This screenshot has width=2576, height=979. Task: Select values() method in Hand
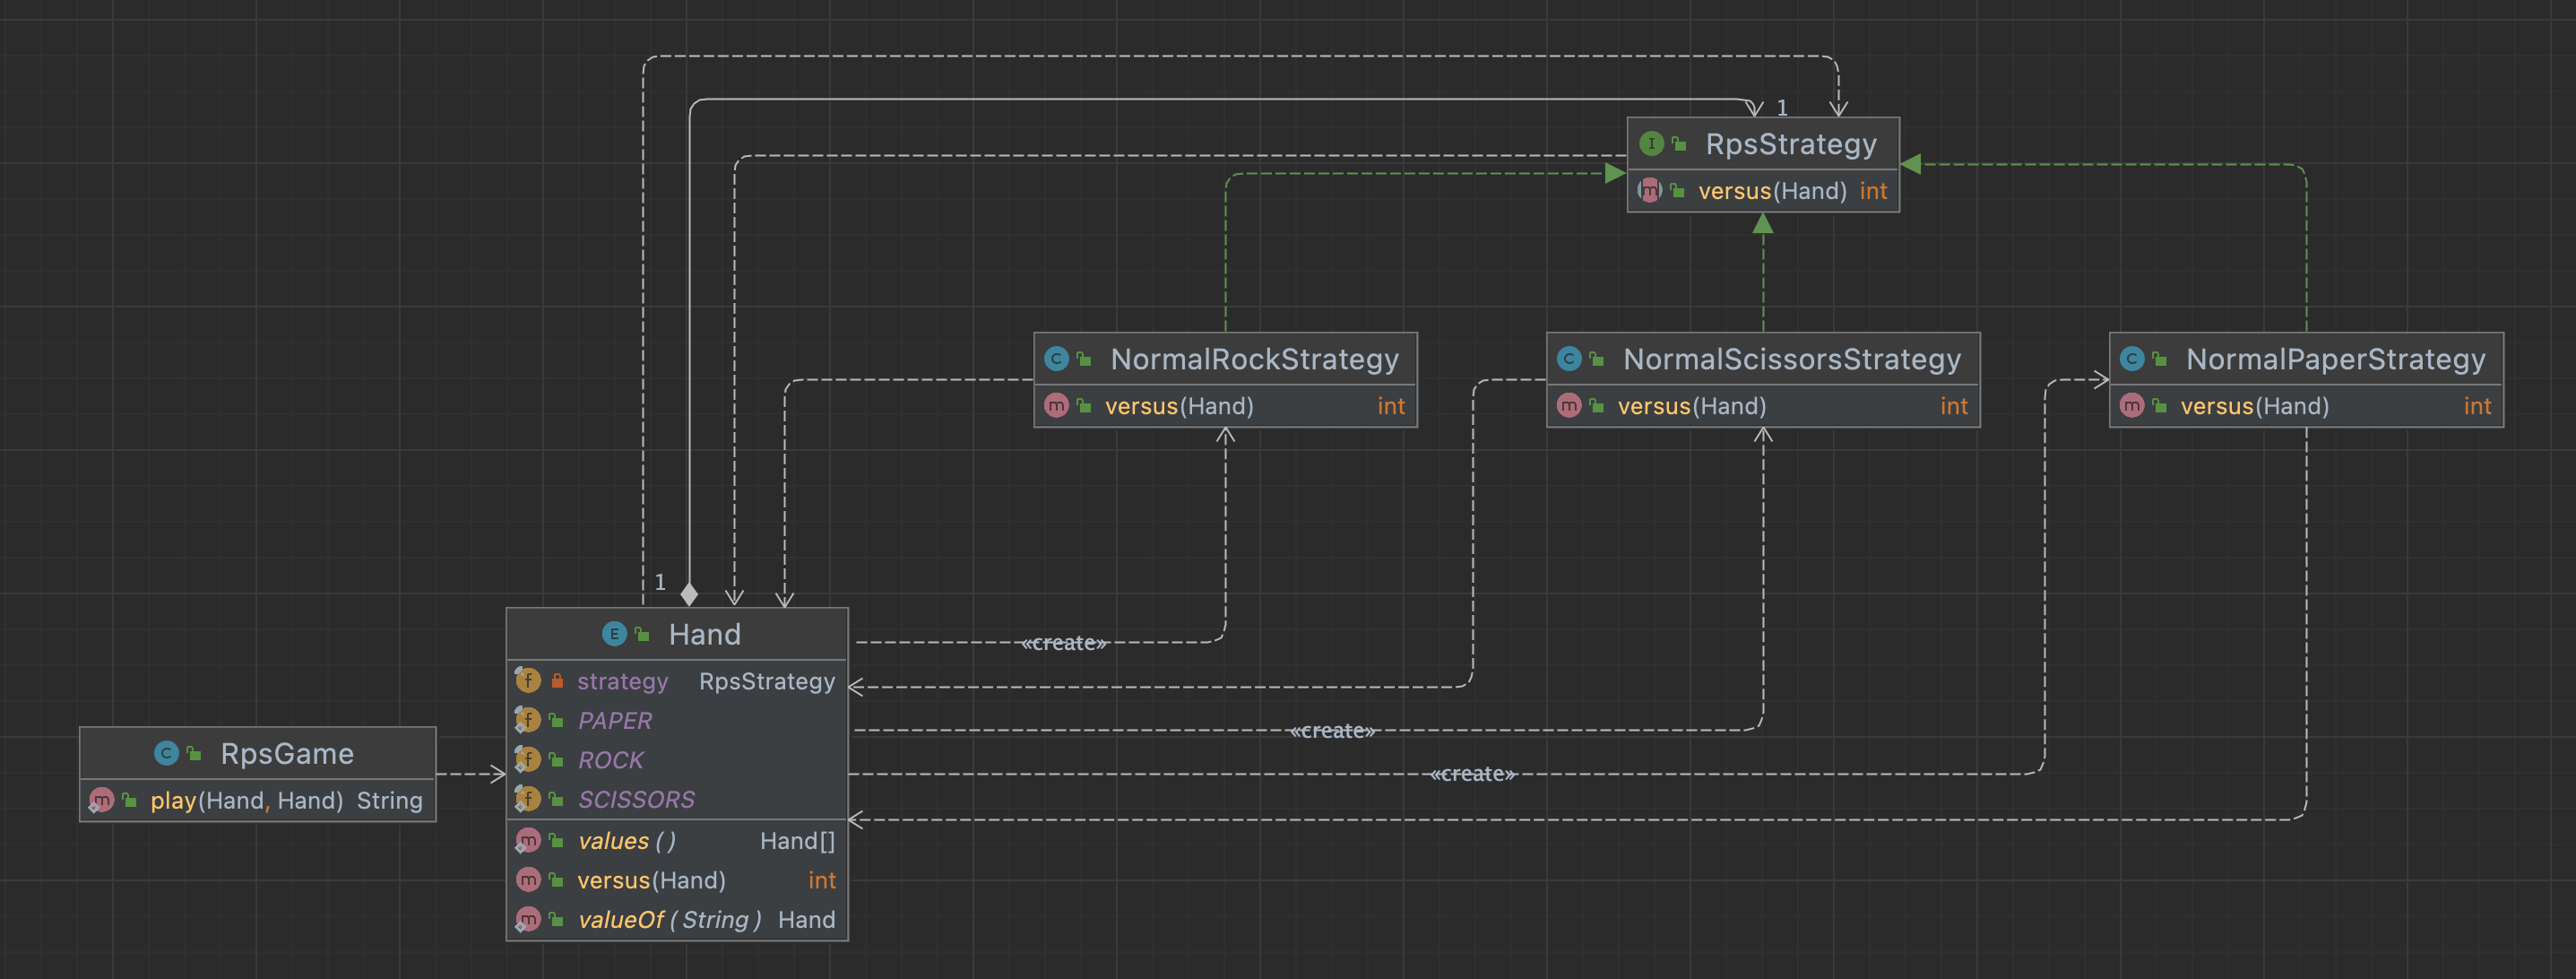click(x=627, y=841)
